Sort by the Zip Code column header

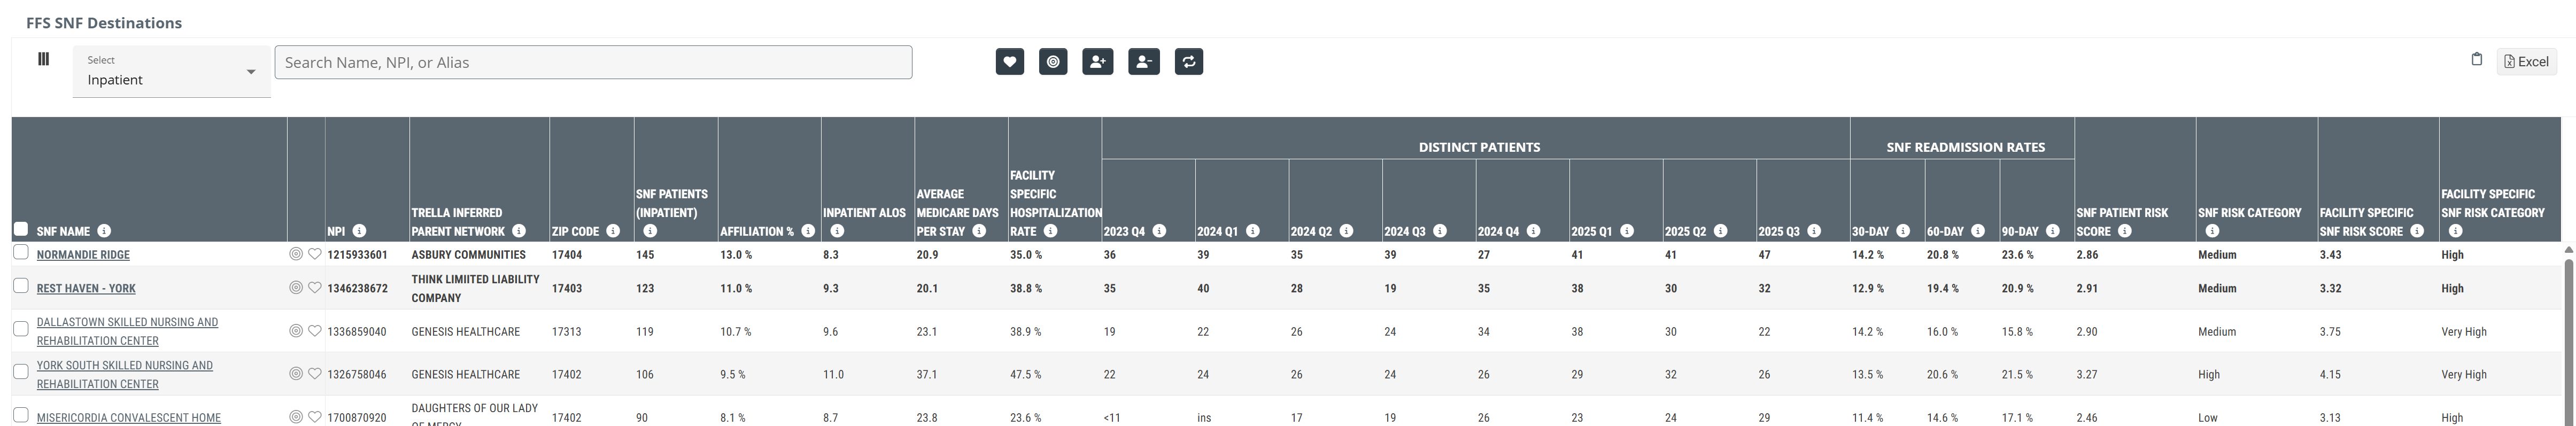(575, 231)
